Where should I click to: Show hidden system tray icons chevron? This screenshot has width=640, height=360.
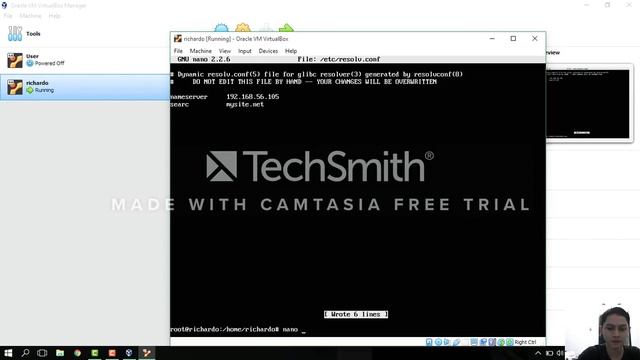coord(538,353)
